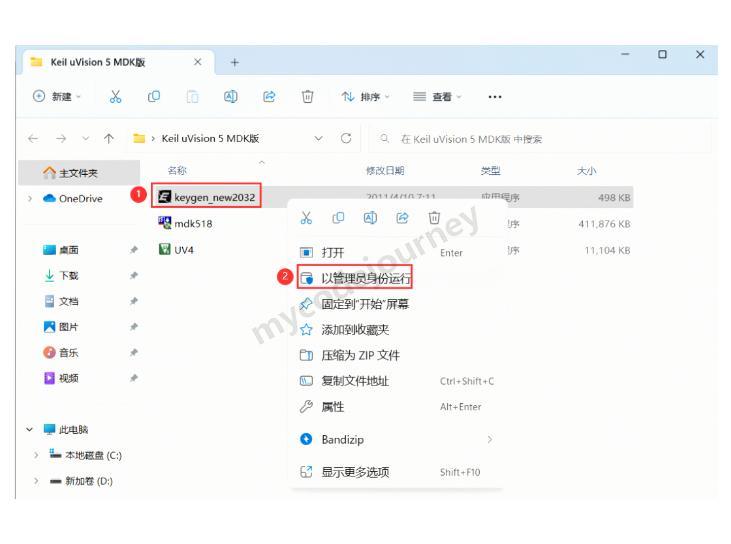This screenshot has width=731, height=544.
Task: Click the toolbar Rename icon
Action: (x=231, y=96)
